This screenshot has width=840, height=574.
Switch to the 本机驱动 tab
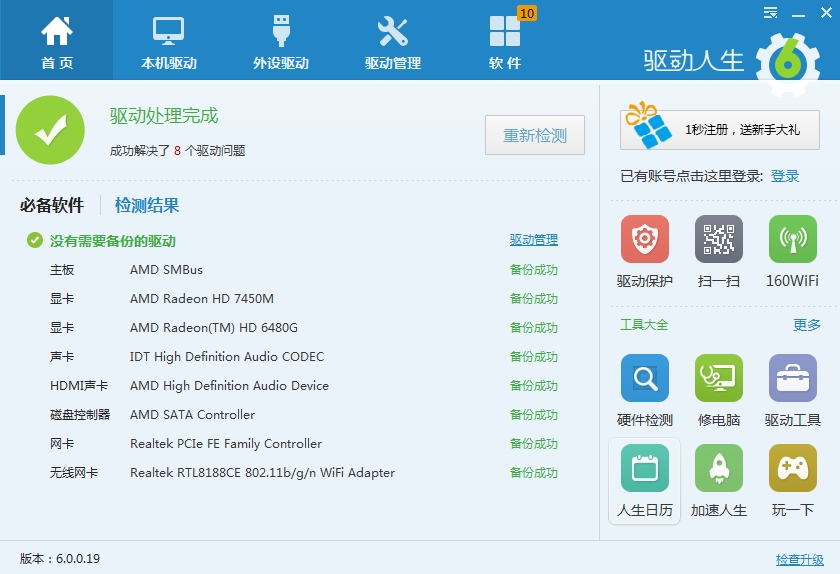coord(169,41)
